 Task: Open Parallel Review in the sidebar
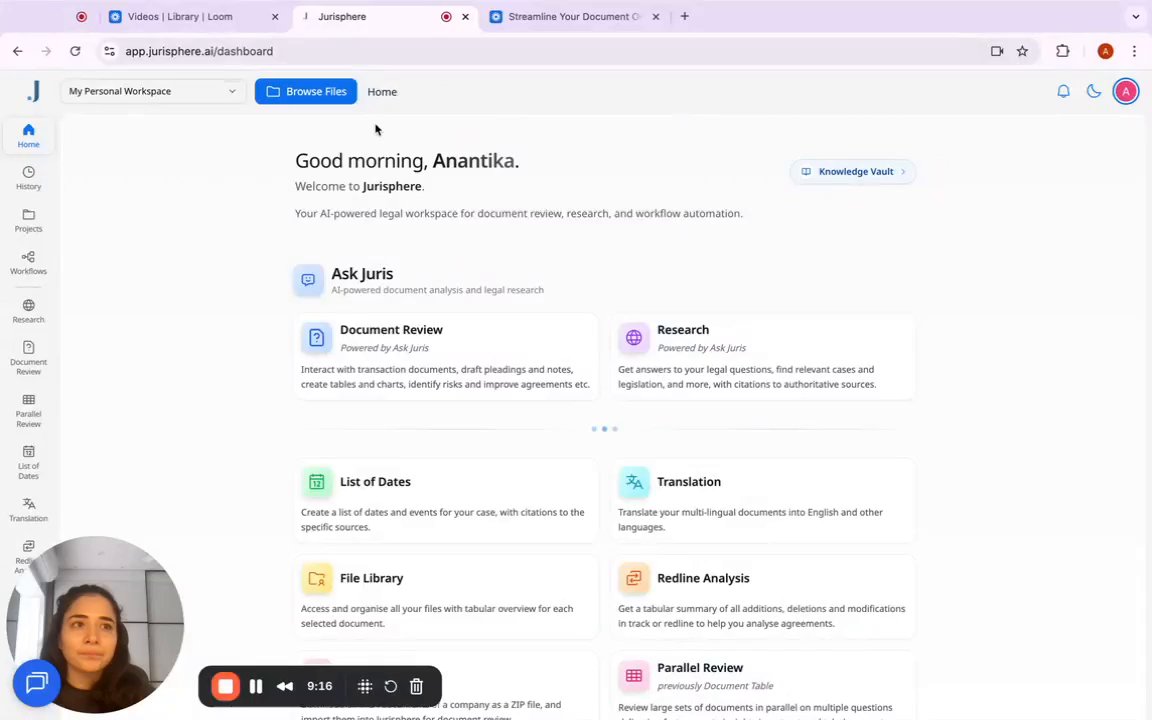(28, 410)
